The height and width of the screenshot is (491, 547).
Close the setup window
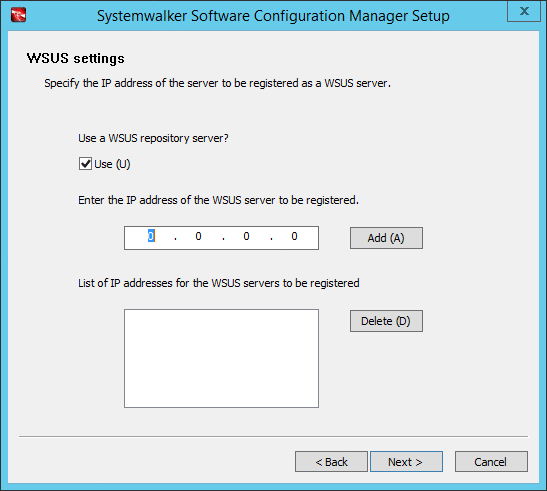click(524, 11)
